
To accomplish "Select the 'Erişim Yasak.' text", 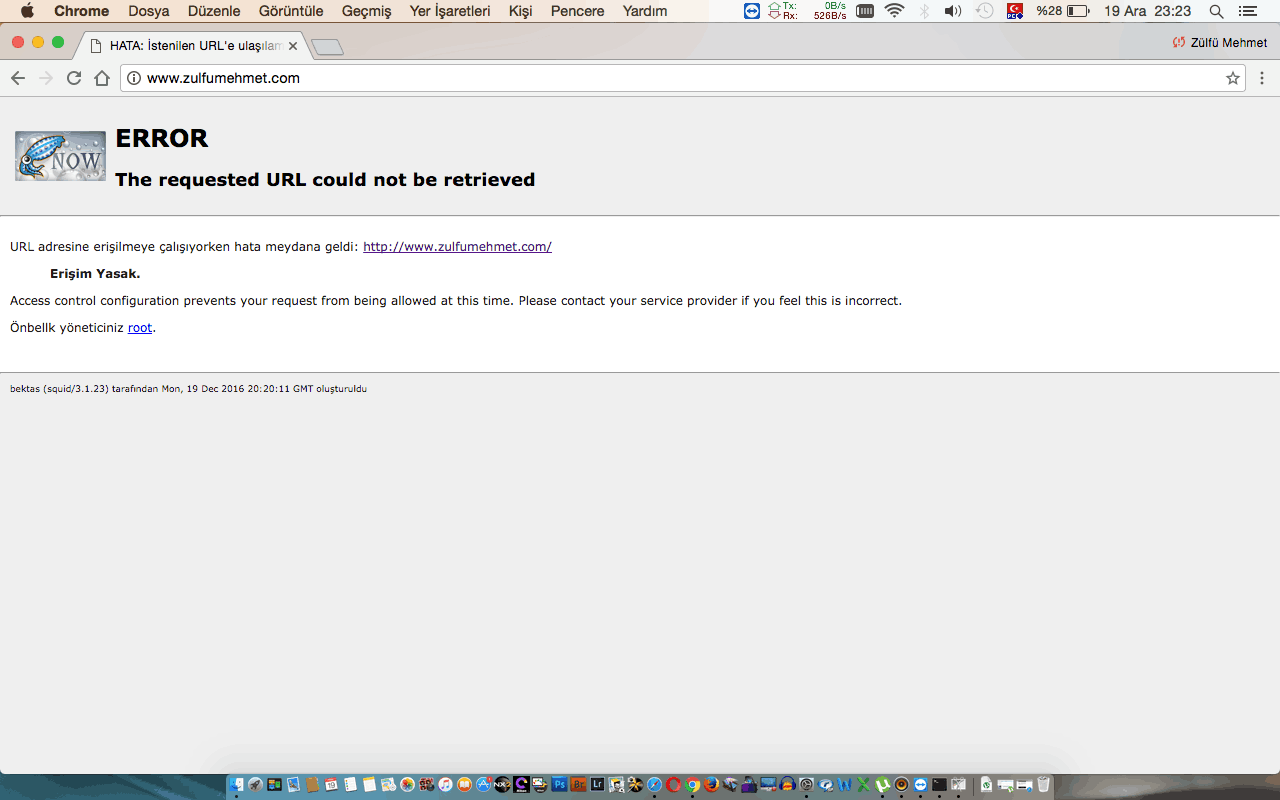I will click(95, 273).
